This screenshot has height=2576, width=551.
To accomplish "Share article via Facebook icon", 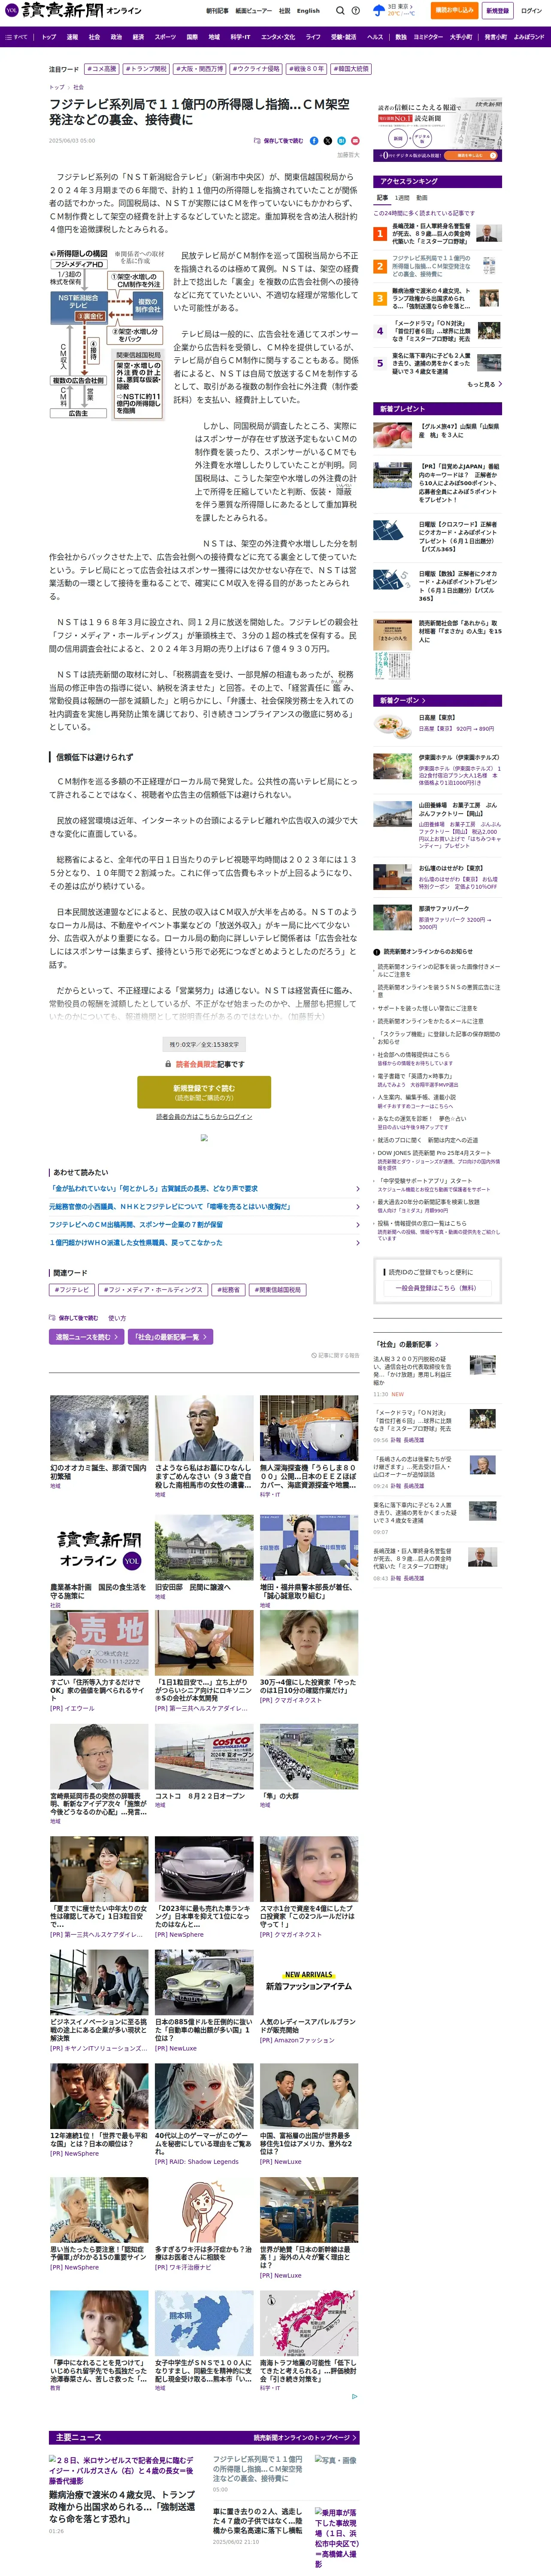I will tap(314, 141).
